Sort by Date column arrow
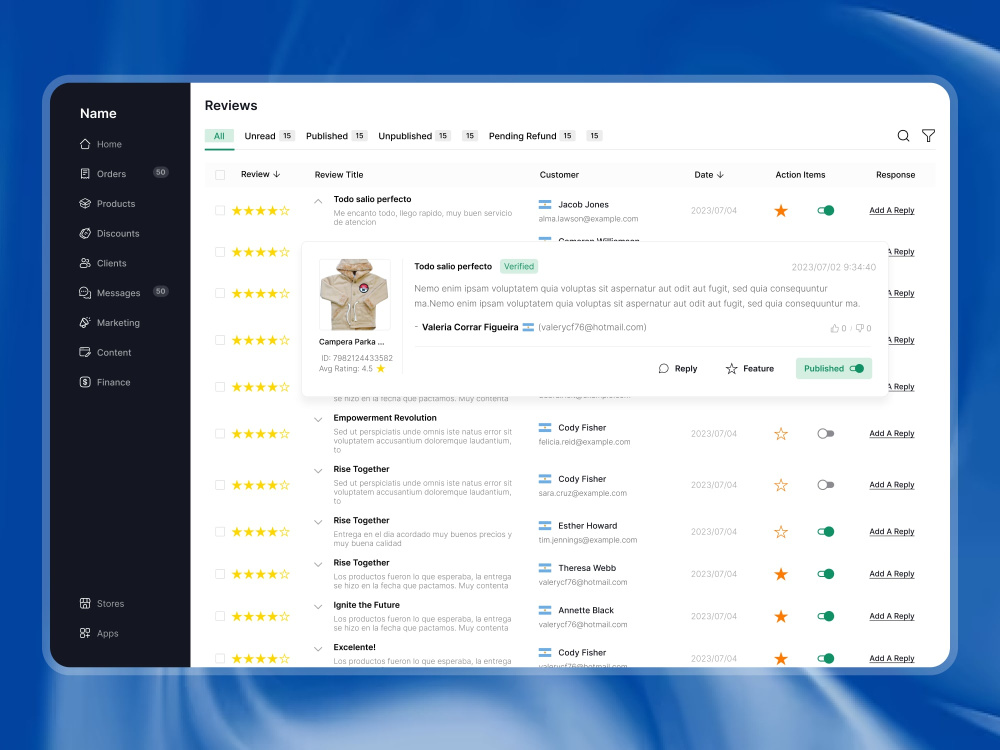Image resolution: width=1000 pixels, height=750 pixels. (x=721, y=175)
